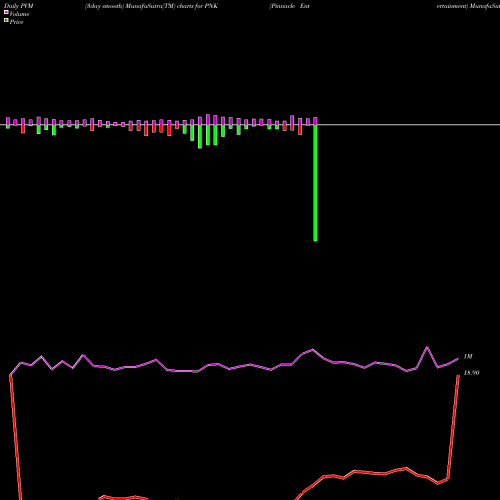The height and width of the screenshot is (500, 500).
Task: Click the tallest green spike bar
Action: (x=315, y=183)
